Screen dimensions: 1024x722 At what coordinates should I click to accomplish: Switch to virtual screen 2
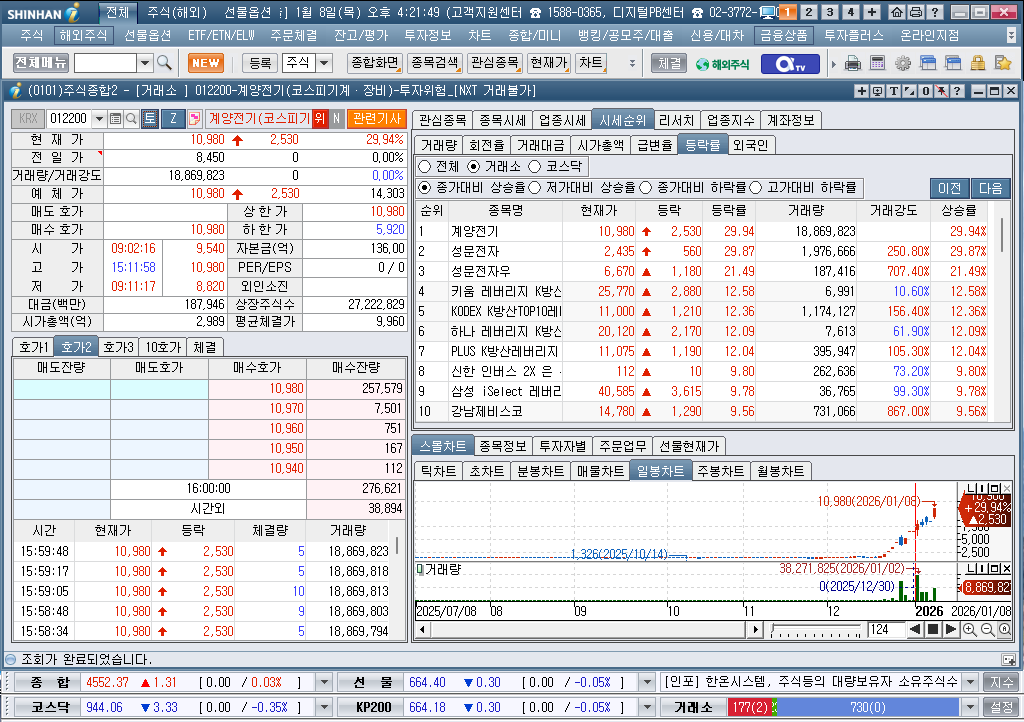[808, 12]
